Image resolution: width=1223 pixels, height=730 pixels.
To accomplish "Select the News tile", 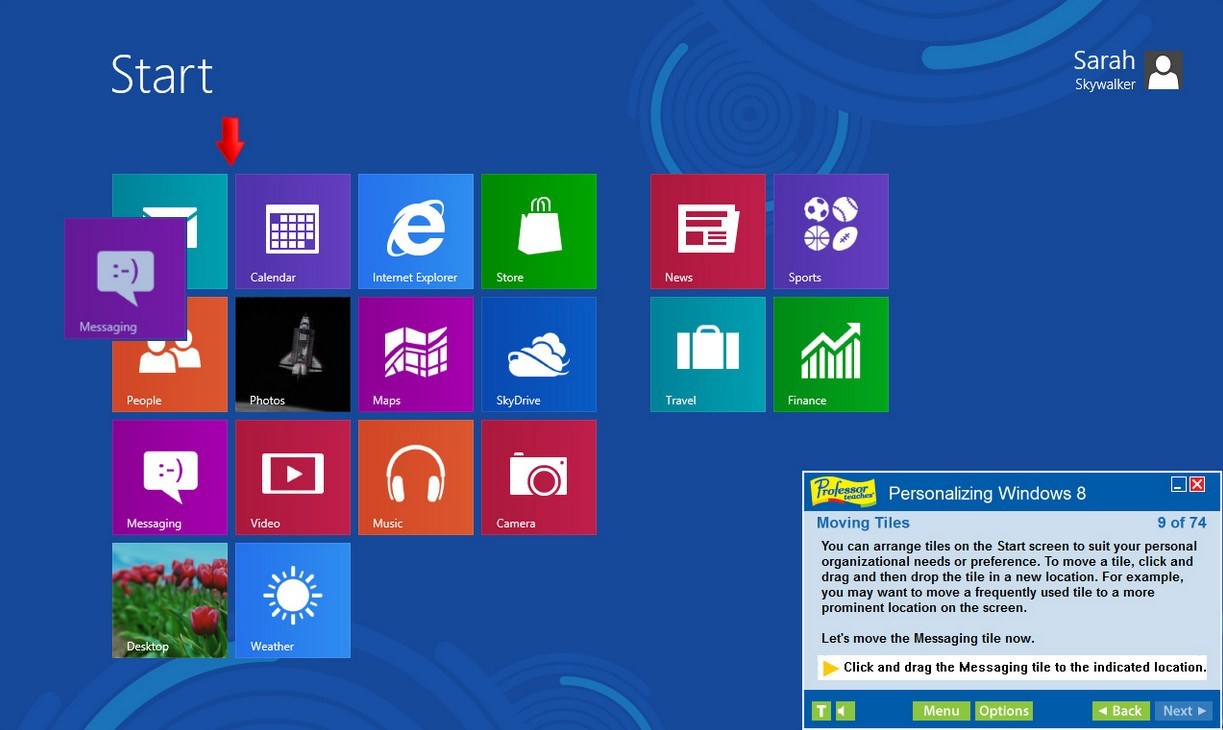I will (x=707, y=231).
